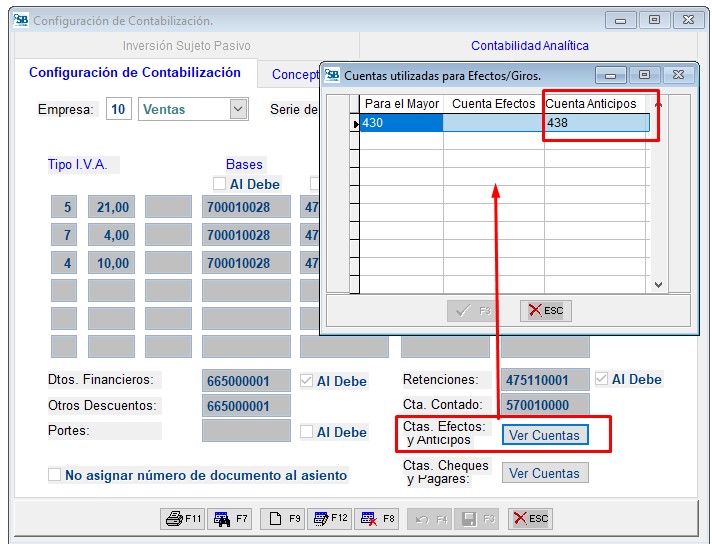
Task: Click the F9 new record button
Action: coord(283,519)
